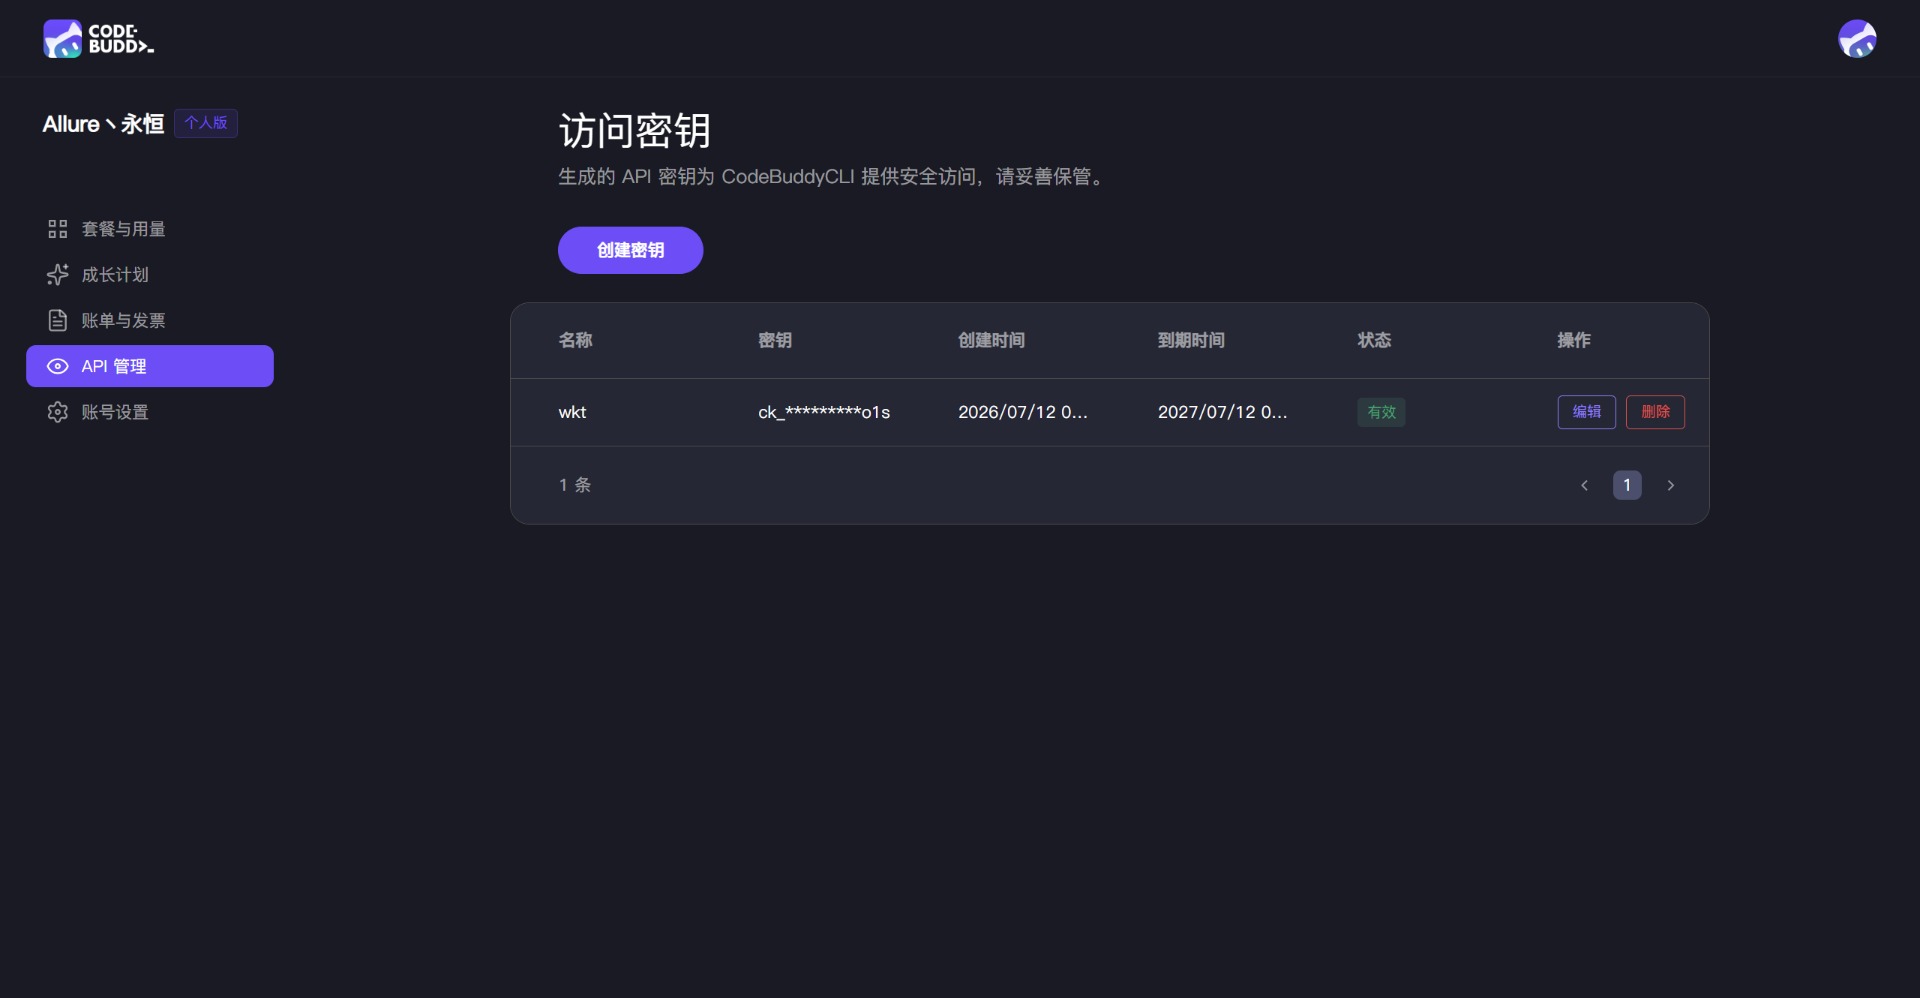The image size is (1920, 998).
Task: Open the 账单与发票 menu item
Action: point(150,321)
